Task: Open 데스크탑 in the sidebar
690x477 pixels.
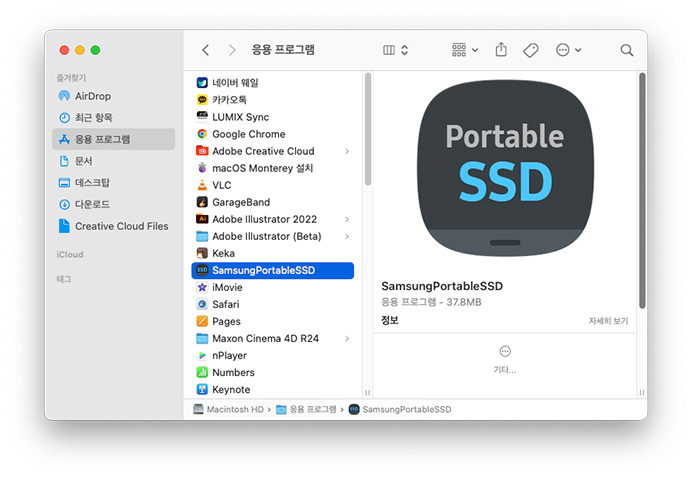Action: [114, 183]
